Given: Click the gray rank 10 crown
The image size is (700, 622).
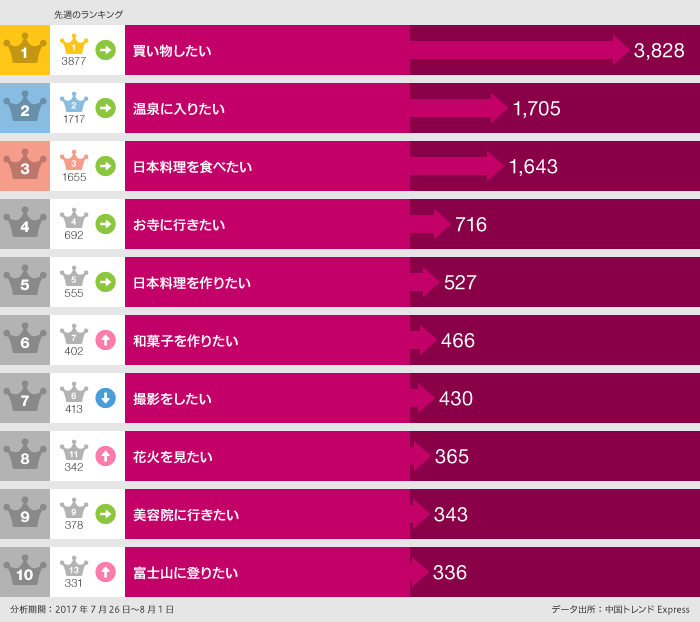Looking at the screenshot, I should [x=25, y=572].
